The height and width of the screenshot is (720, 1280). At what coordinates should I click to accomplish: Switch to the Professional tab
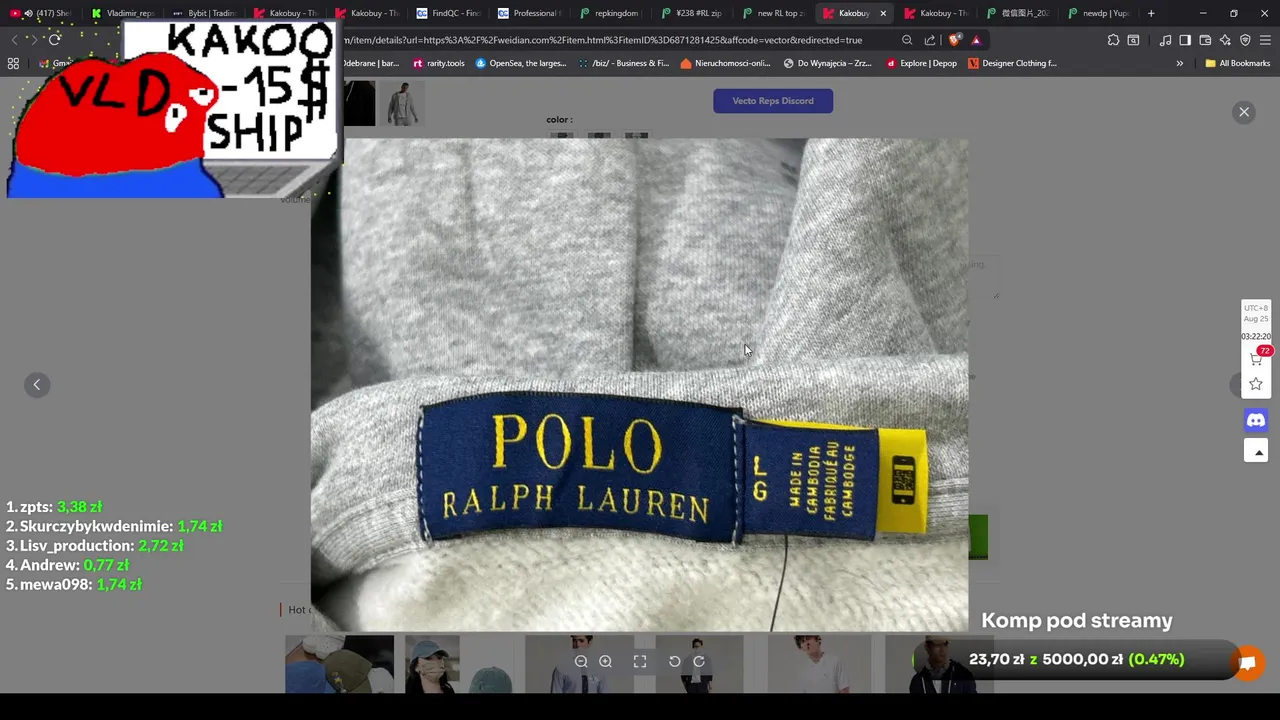529,13
